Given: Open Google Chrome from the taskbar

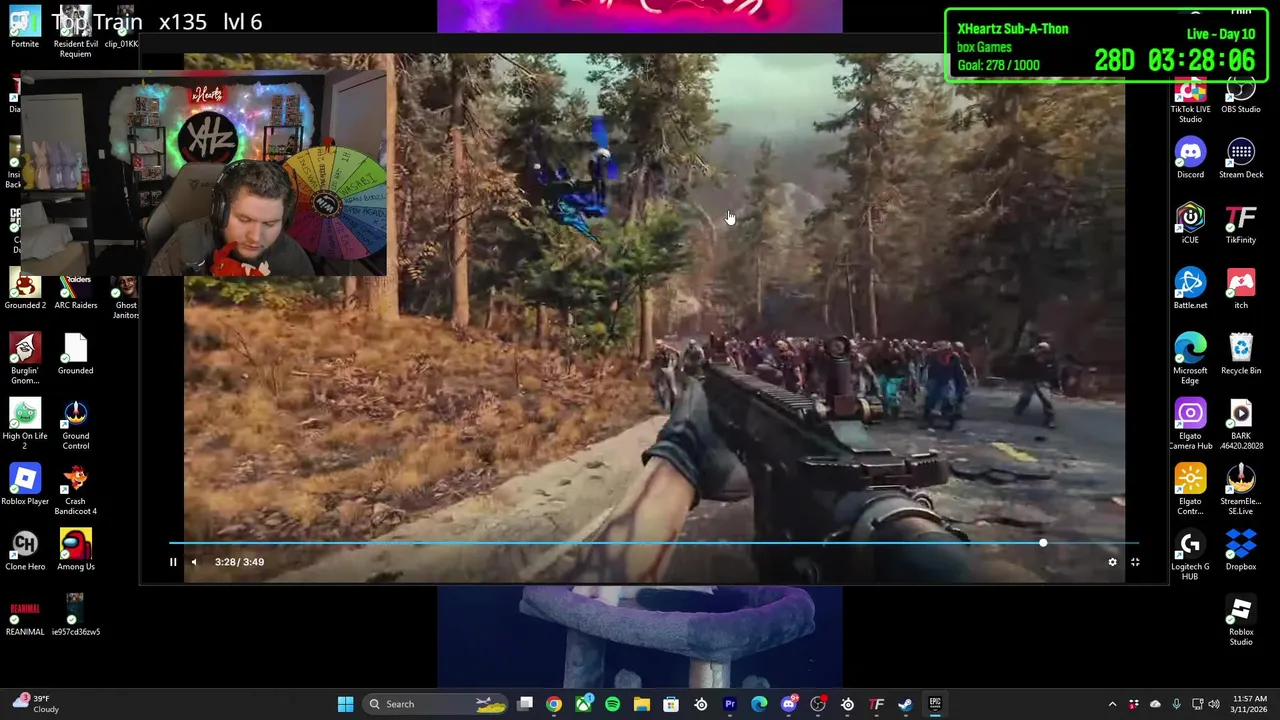Looking at the screenshot, I should click(x=554, y=704).
